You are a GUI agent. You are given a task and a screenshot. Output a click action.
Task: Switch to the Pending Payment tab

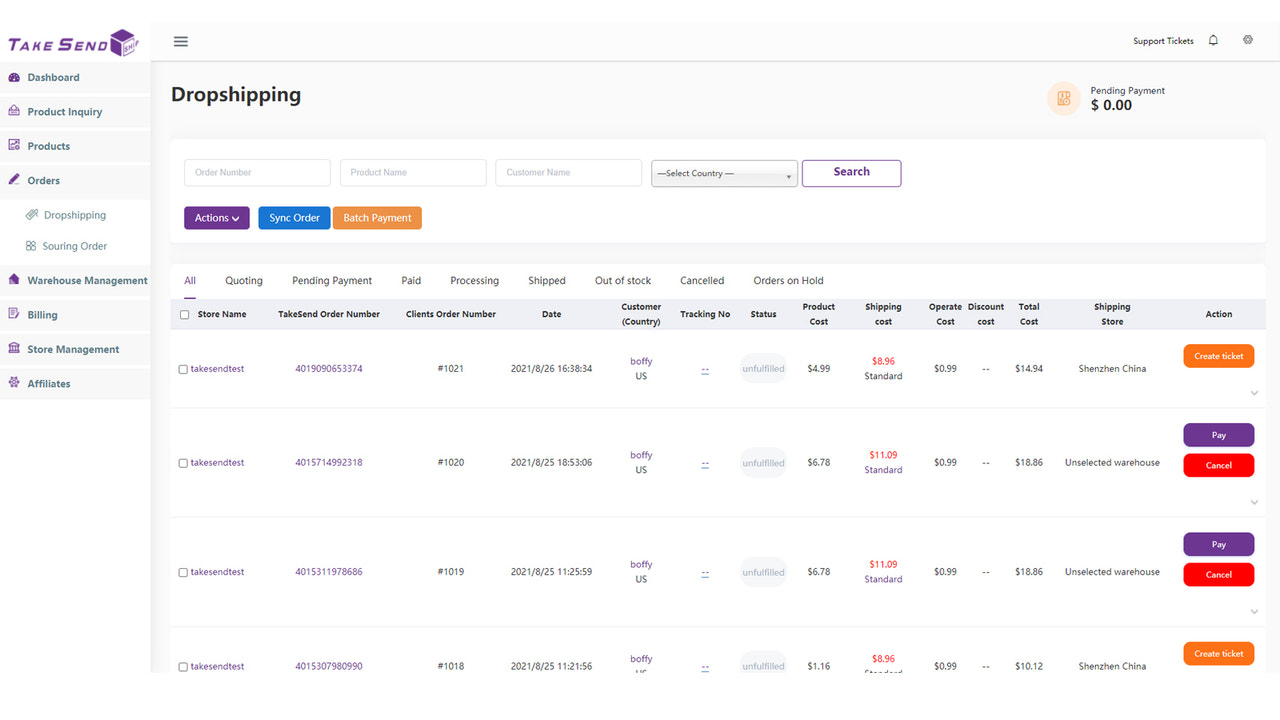click(x=332, y=281)
